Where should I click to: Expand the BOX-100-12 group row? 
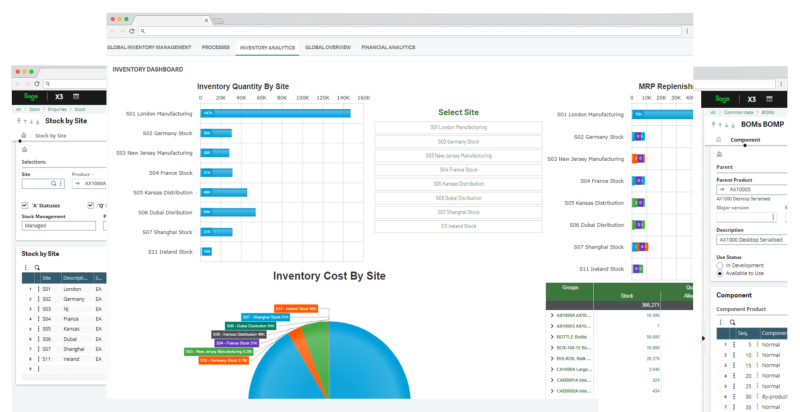552,348
